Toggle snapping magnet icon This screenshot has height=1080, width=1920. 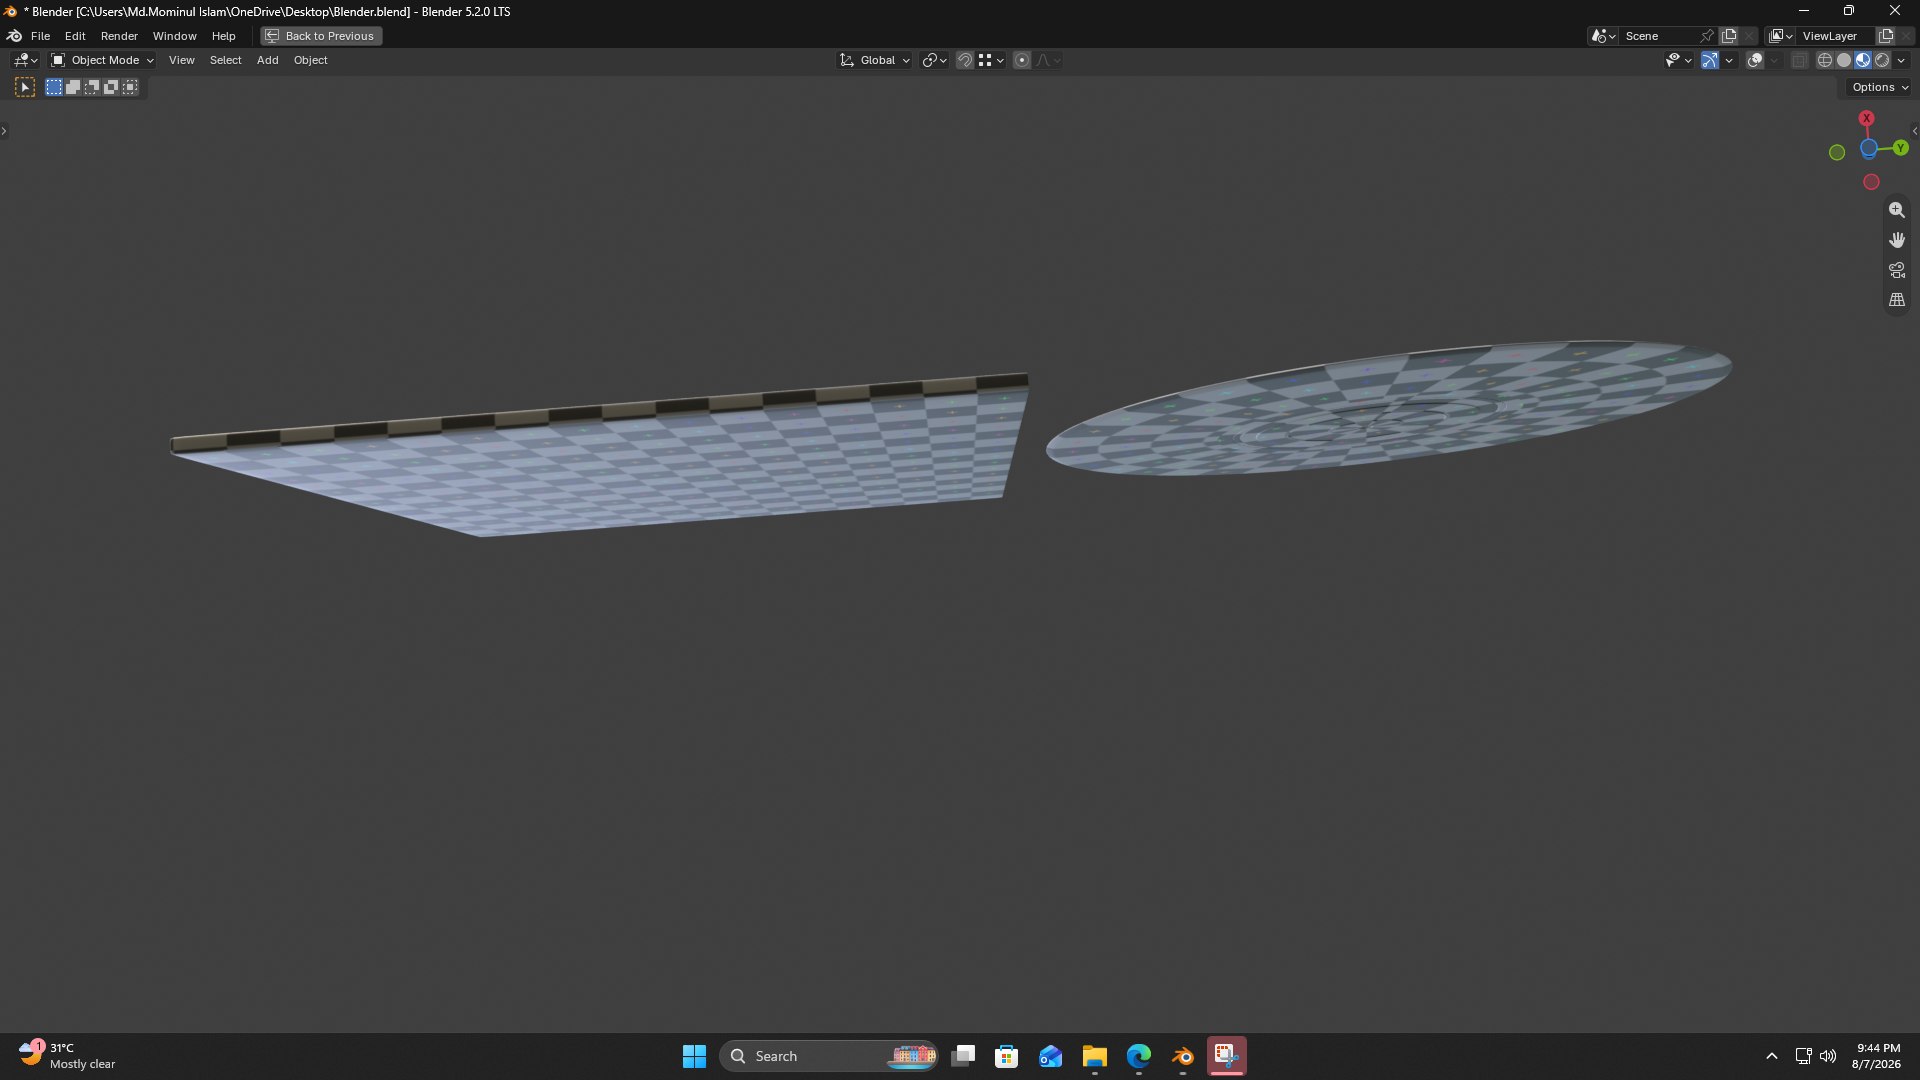(x=964, y=60)
